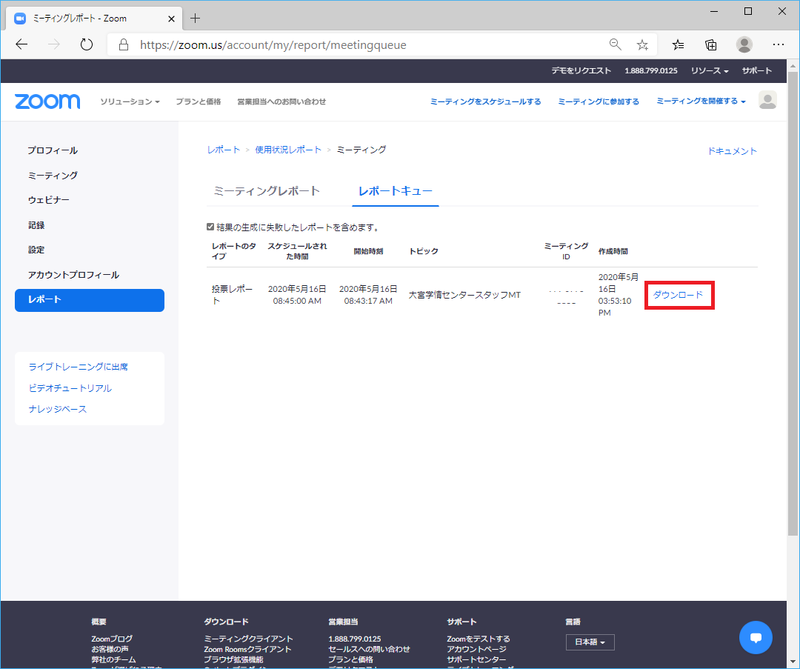This screenshot has width=800, height=669.
Task: Click 開始時刻 column header
Action: pos(368,251)
